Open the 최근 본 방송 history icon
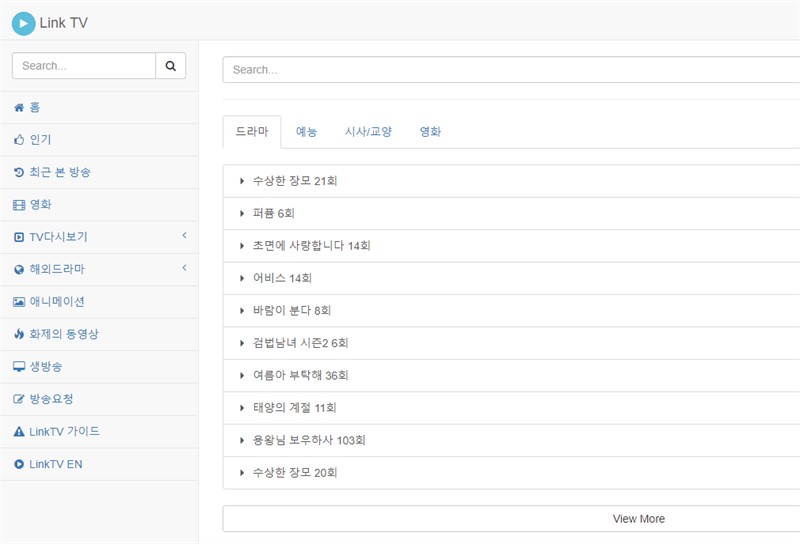Screen dimensions: 800x544 (19, 173)
